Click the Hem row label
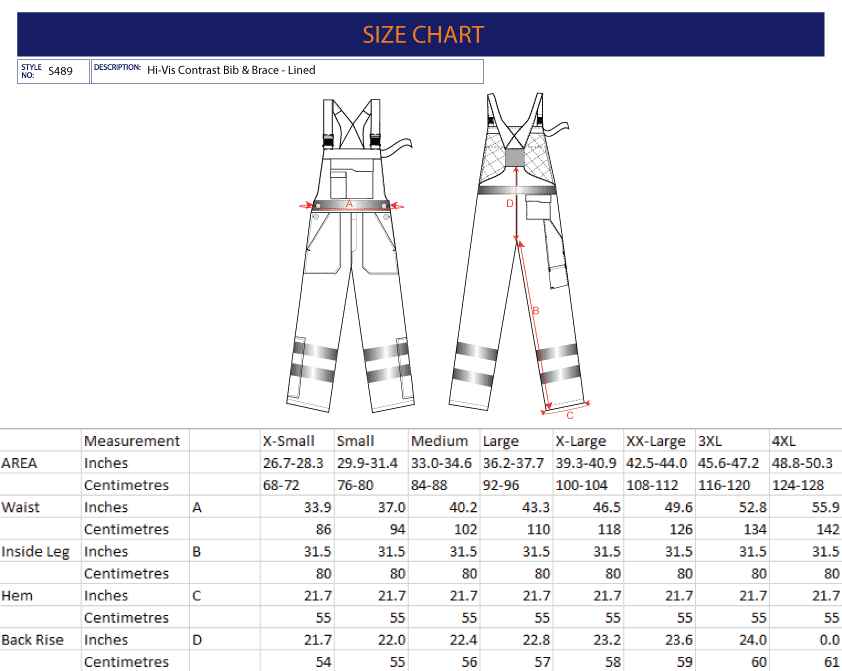 click(17, 595)
